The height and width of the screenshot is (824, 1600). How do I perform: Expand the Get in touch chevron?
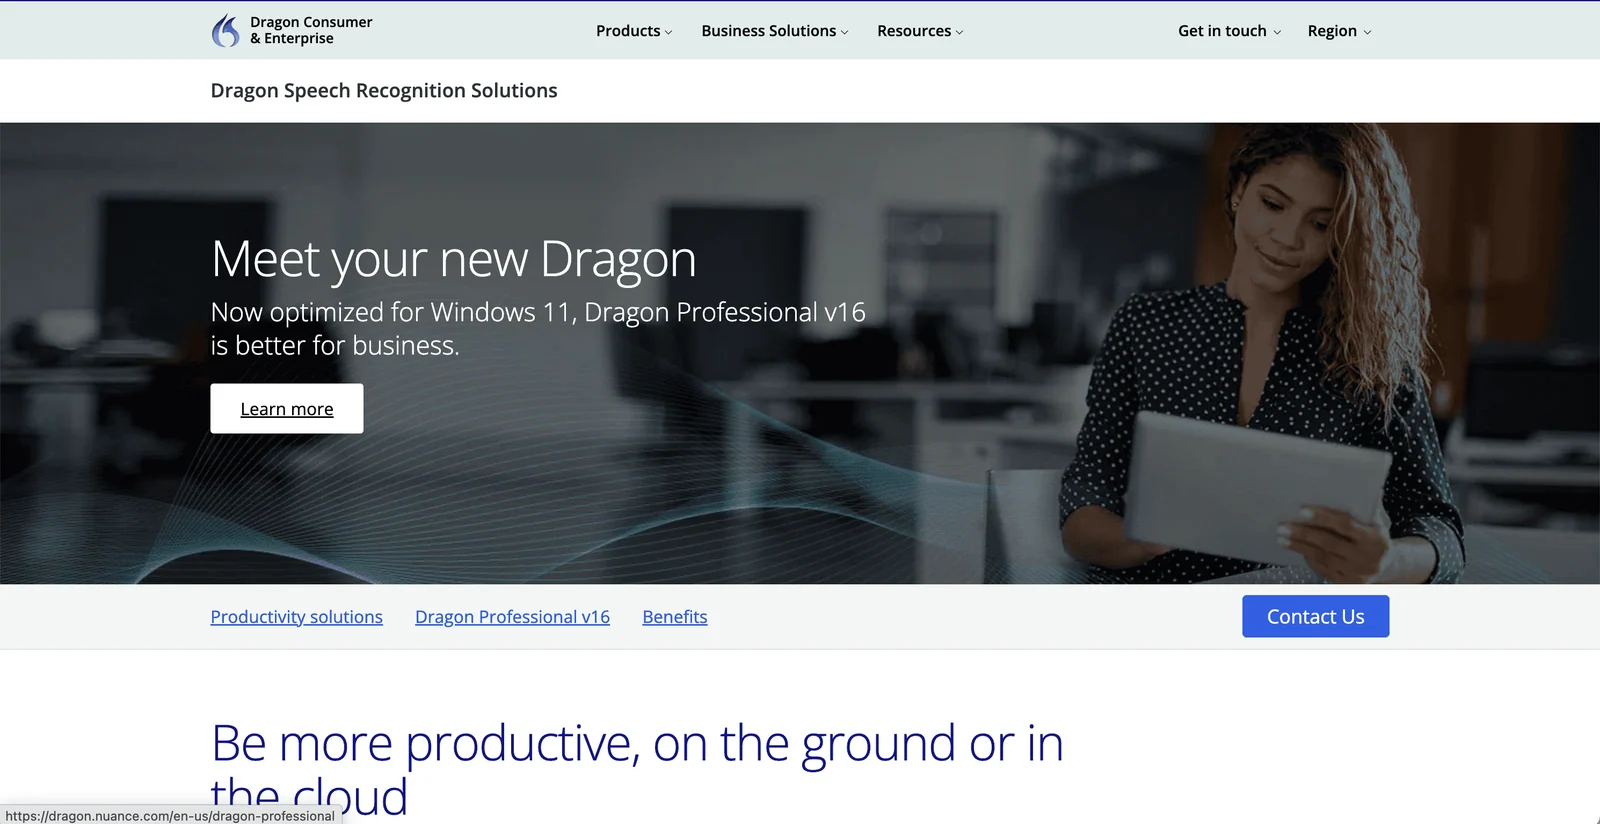click(x=1277, y=32)
